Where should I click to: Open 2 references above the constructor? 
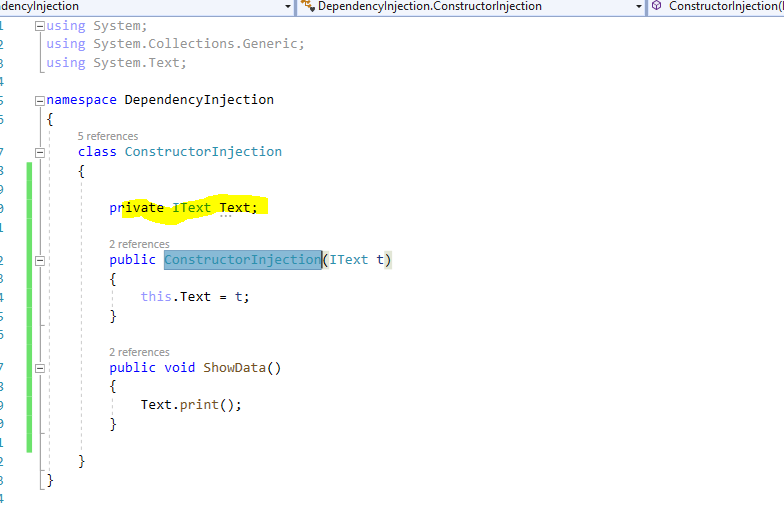click(140, 244)
